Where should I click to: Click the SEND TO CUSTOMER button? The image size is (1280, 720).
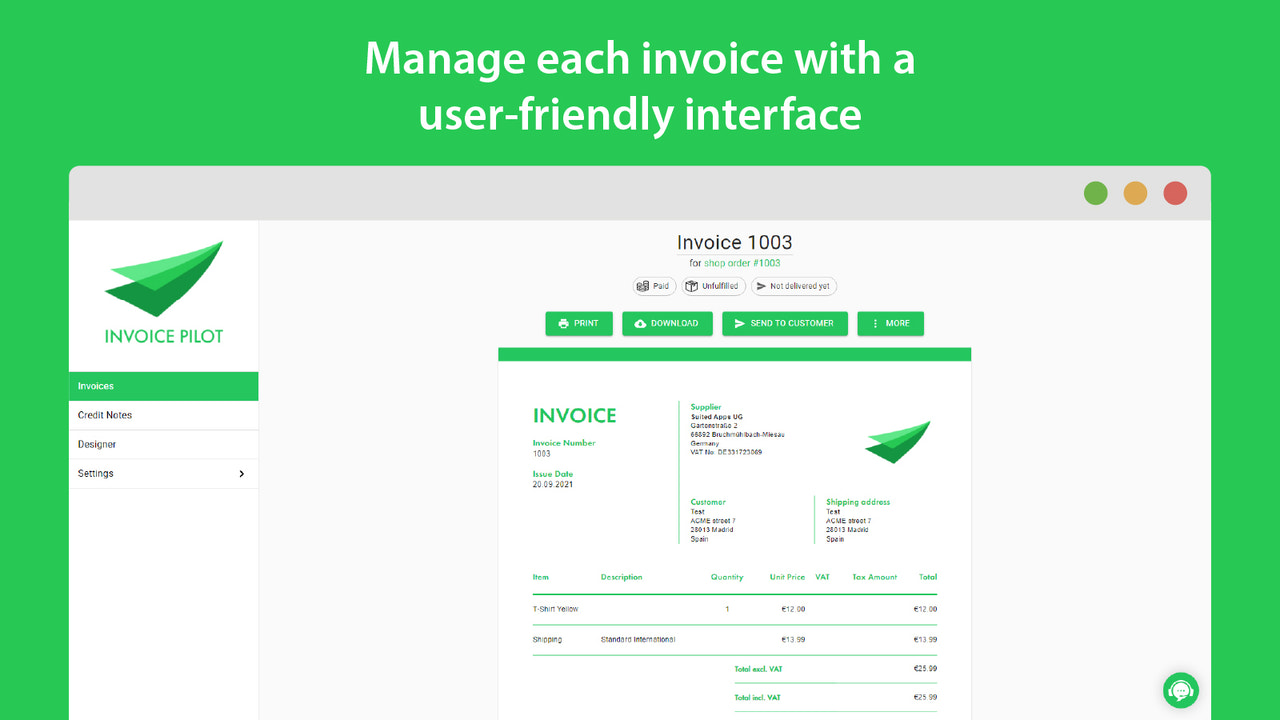785,323
